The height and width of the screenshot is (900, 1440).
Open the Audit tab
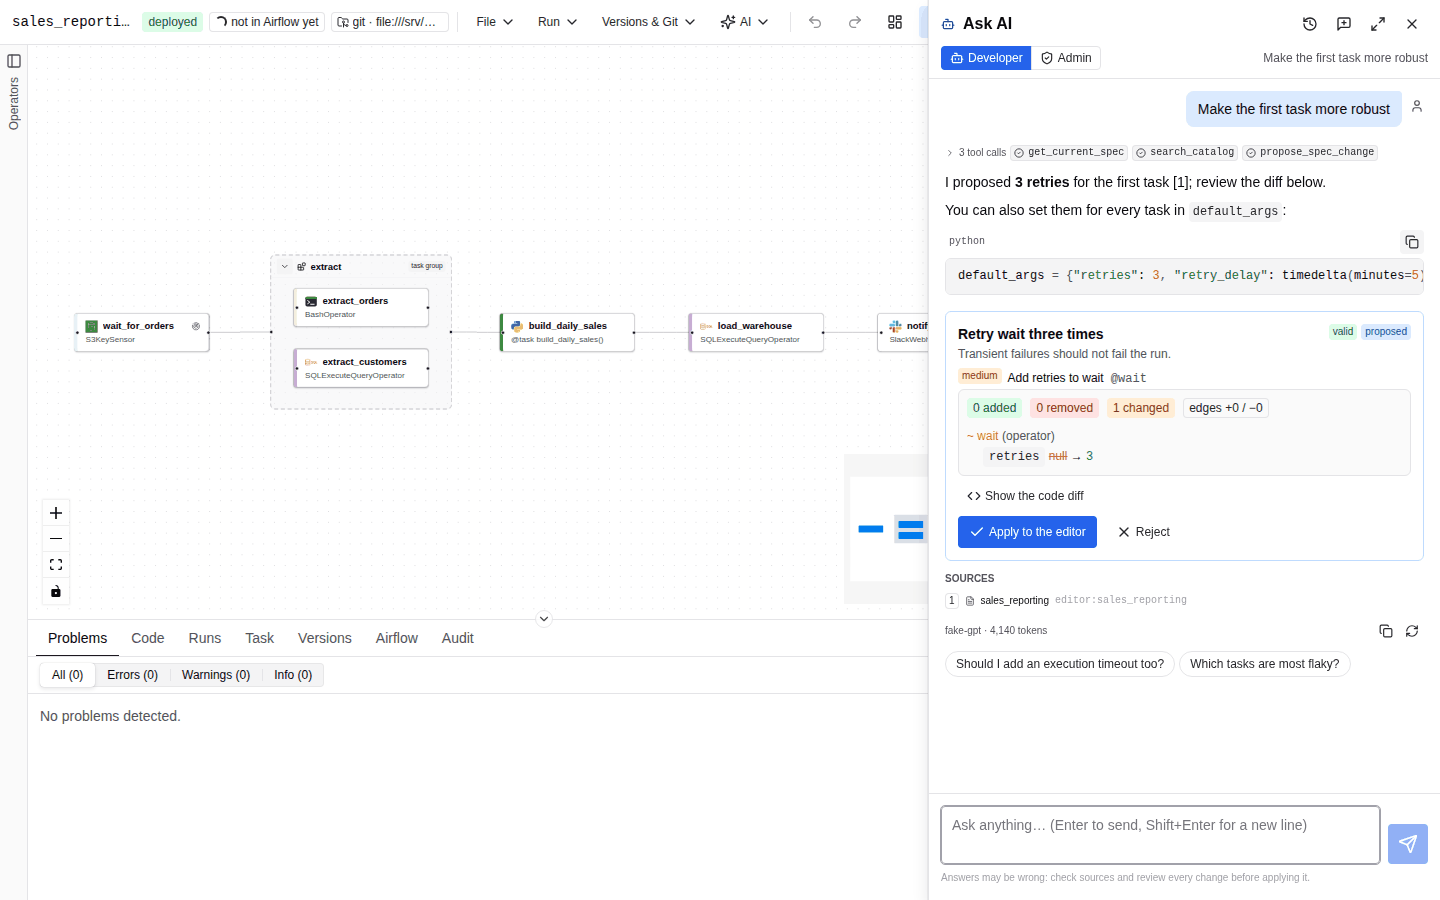(458, 638)
